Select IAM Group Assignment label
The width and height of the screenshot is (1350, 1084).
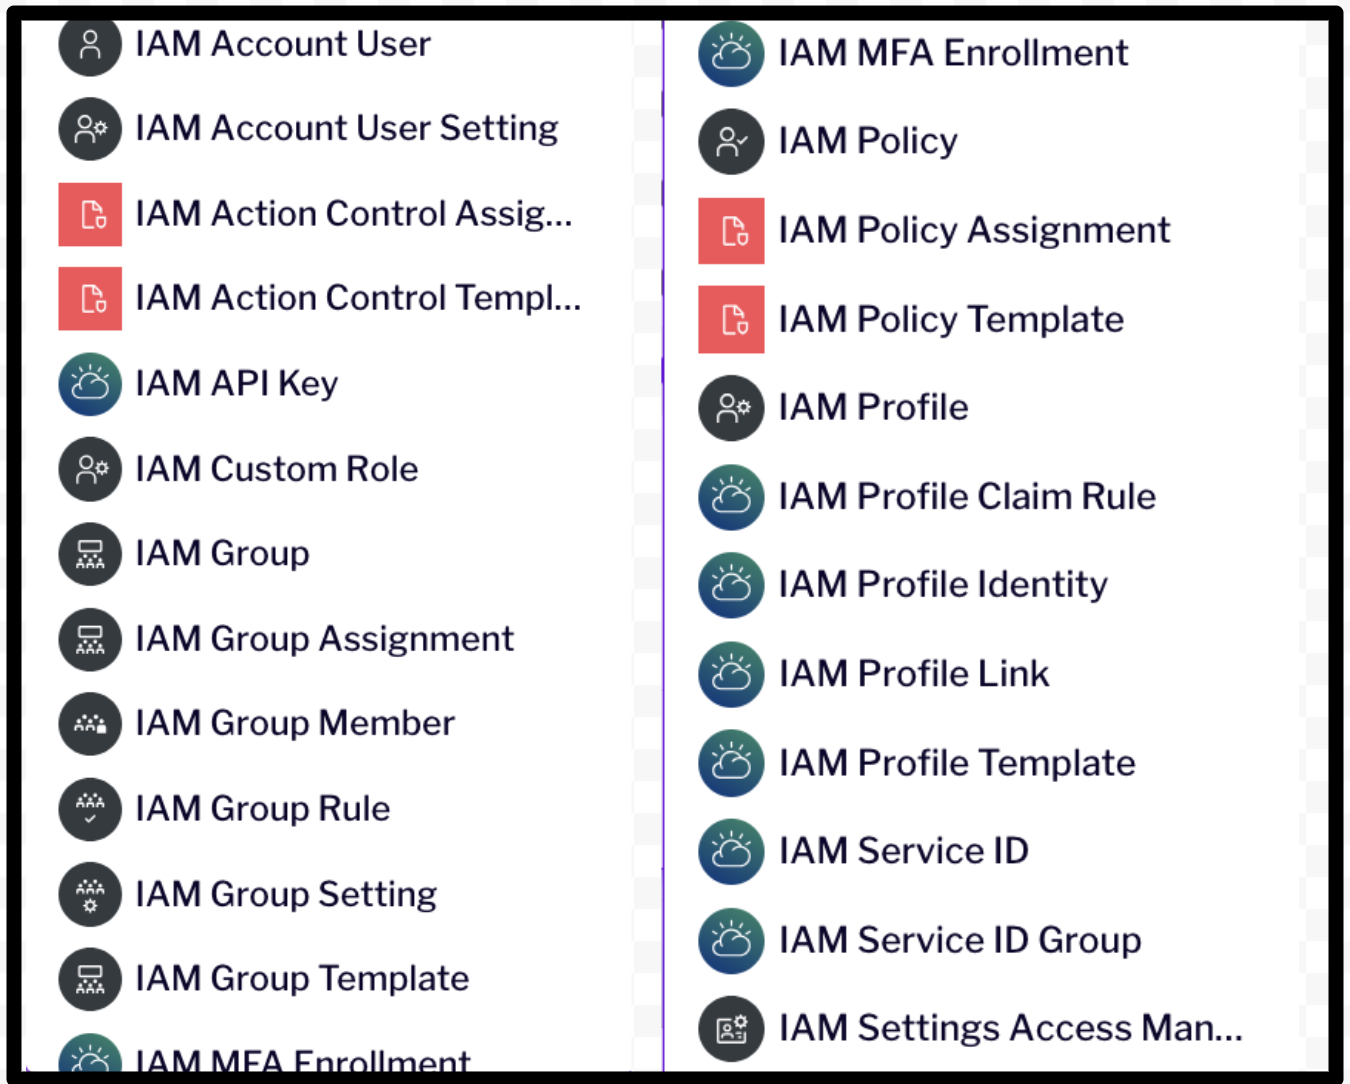pyautogui.click(x=324, y=639)
